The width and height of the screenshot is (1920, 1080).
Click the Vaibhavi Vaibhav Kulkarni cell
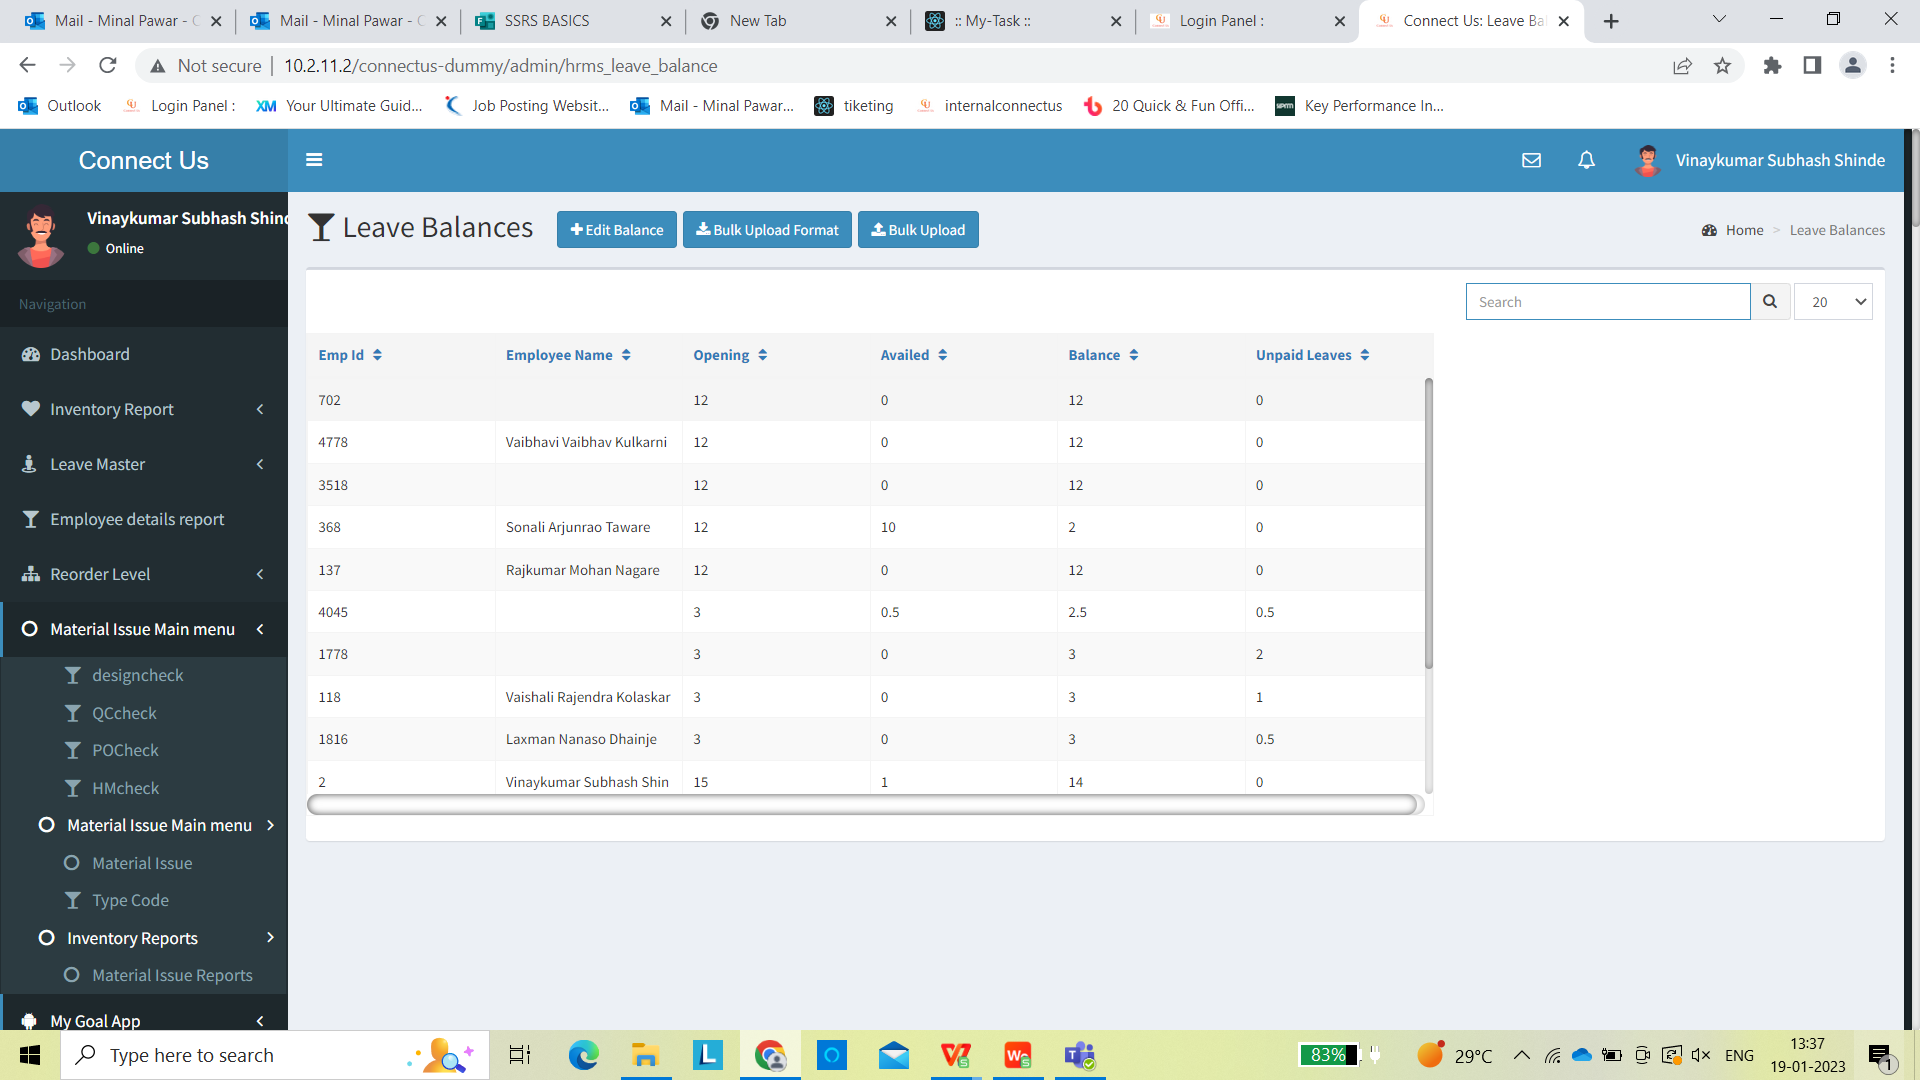(x=586, y=442)
